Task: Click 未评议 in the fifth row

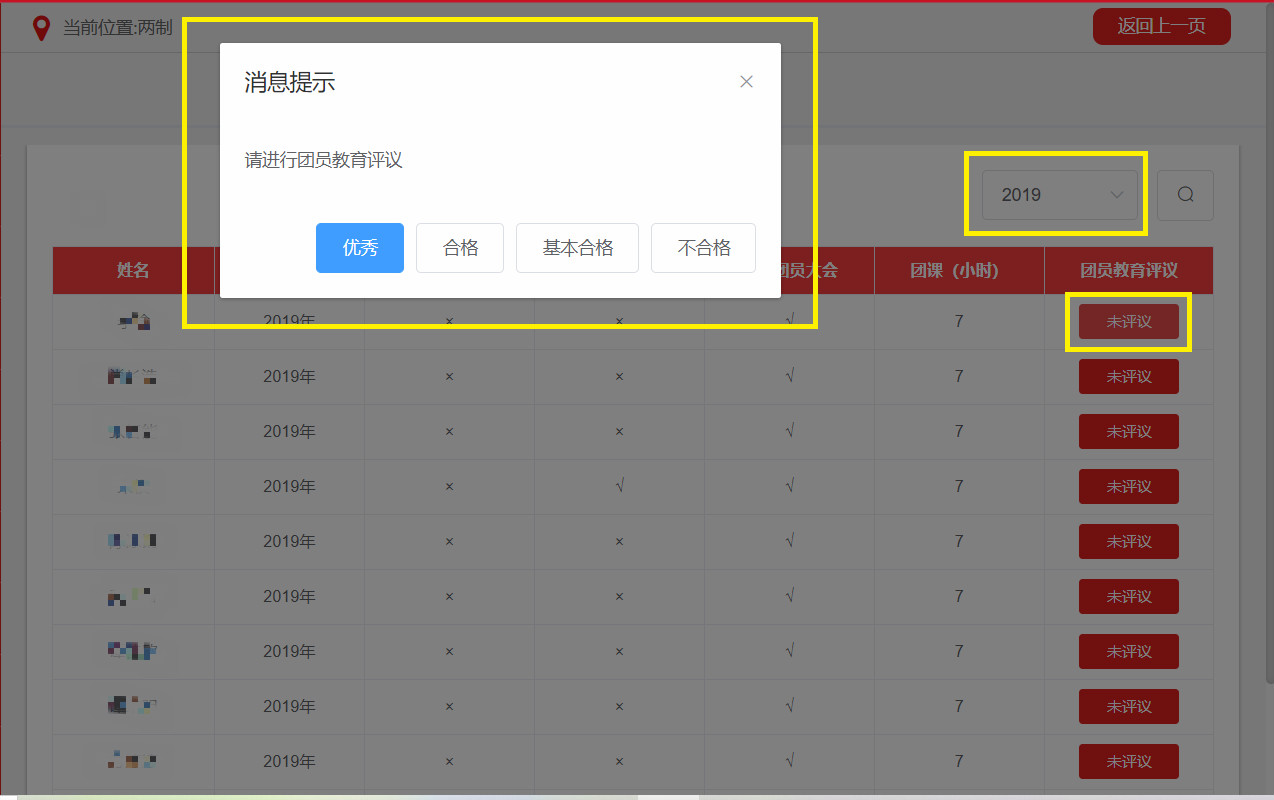Action: [1128, 542]
